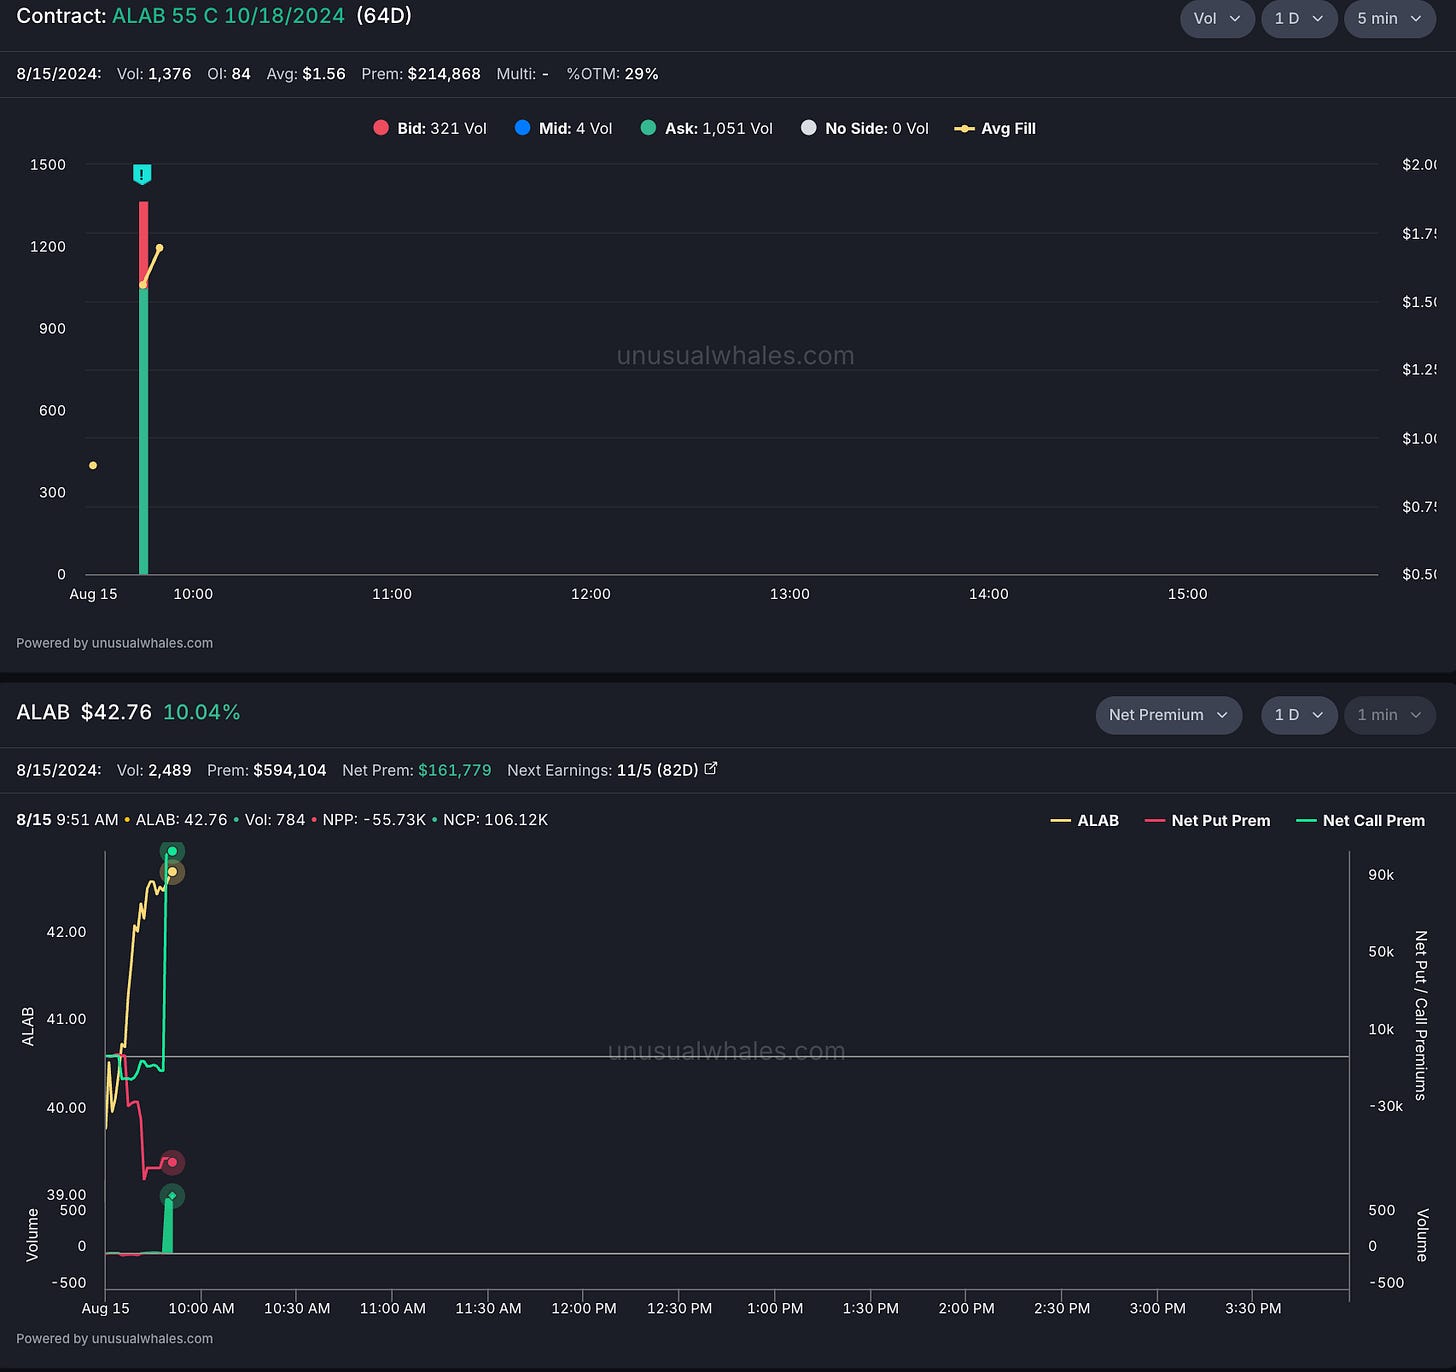Viewport: 1456px width, 1372px height.
Task: Click the teal alert flag above the volume bar
Action: pos(142,175)
